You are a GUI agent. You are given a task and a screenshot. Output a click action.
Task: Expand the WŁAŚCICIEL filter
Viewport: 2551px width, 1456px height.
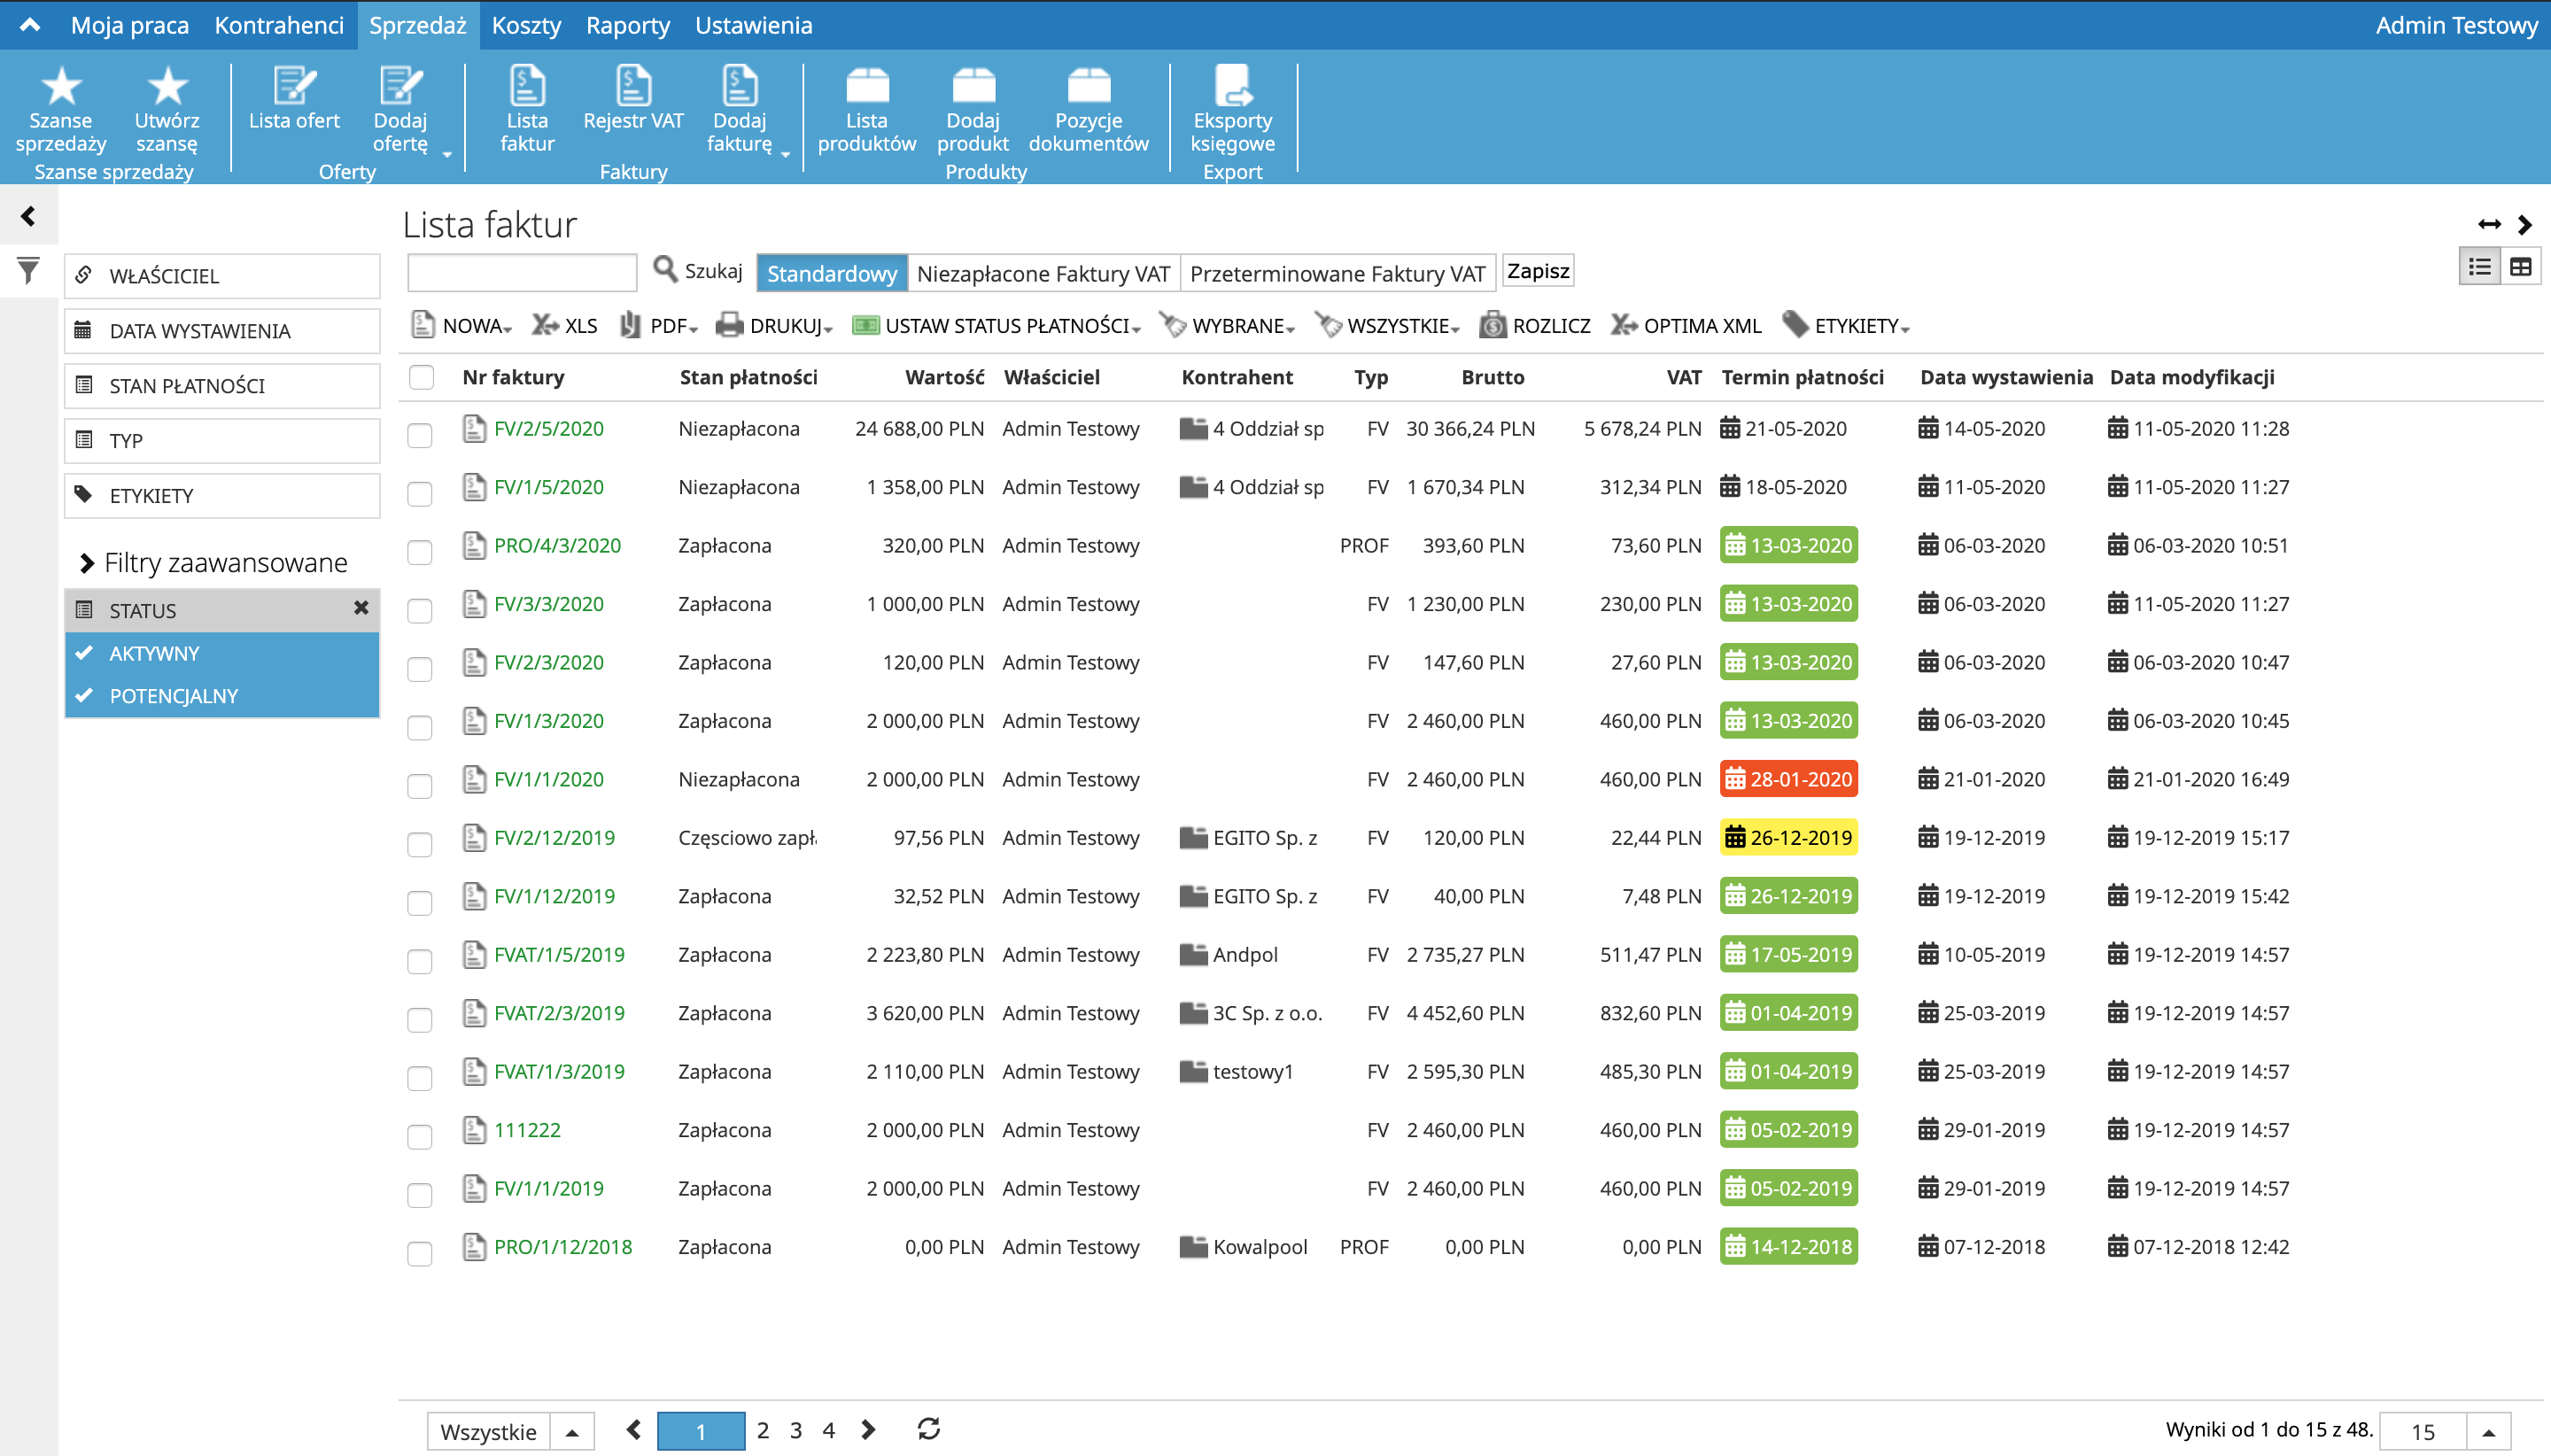(x=222, y=276)
